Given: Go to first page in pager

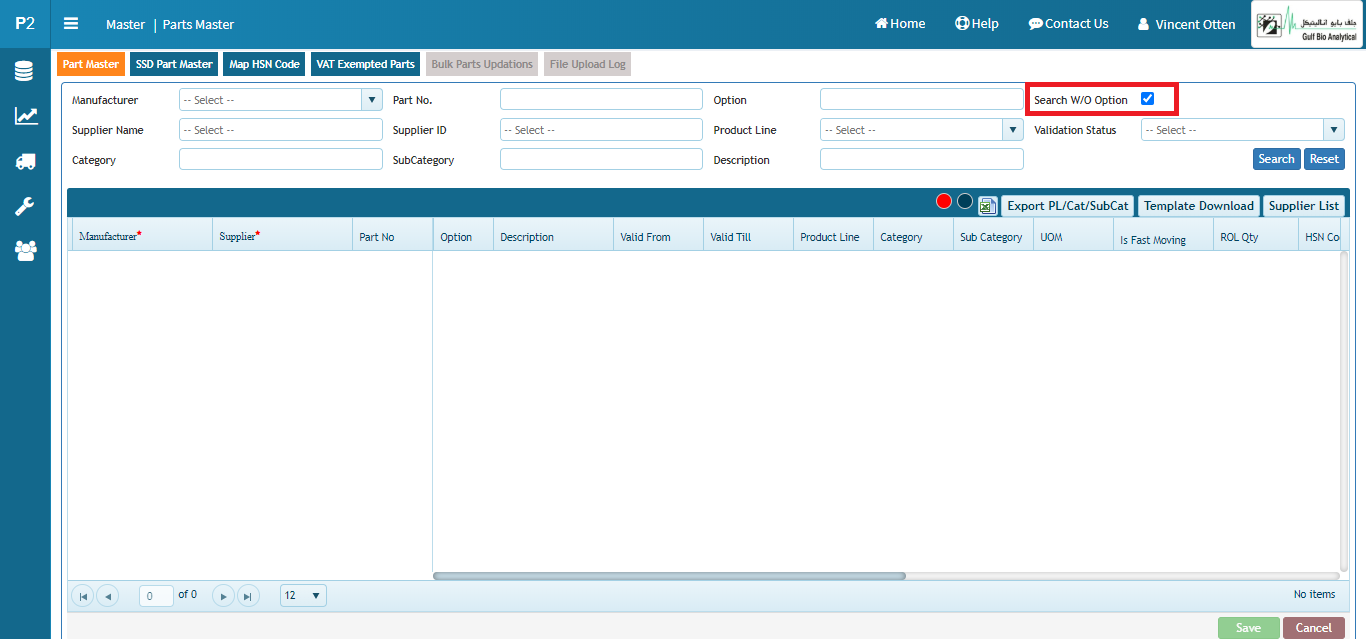Looking at the screenshot, I should click(83, 596).
